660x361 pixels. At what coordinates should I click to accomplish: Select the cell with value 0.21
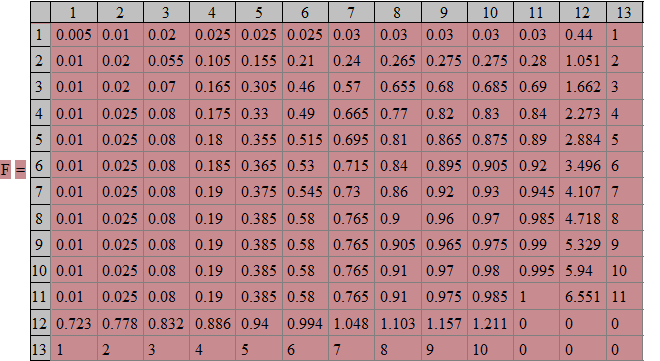click(305, 60)
